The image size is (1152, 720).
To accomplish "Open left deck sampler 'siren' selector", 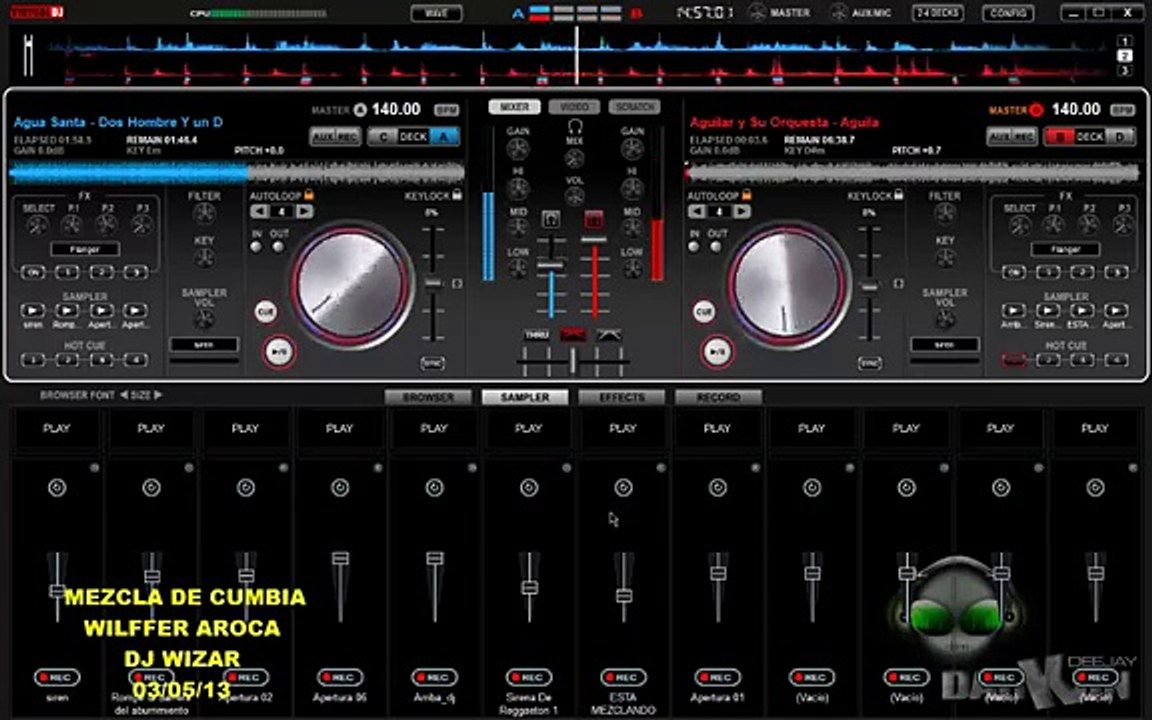I will (x=204, y=345).
